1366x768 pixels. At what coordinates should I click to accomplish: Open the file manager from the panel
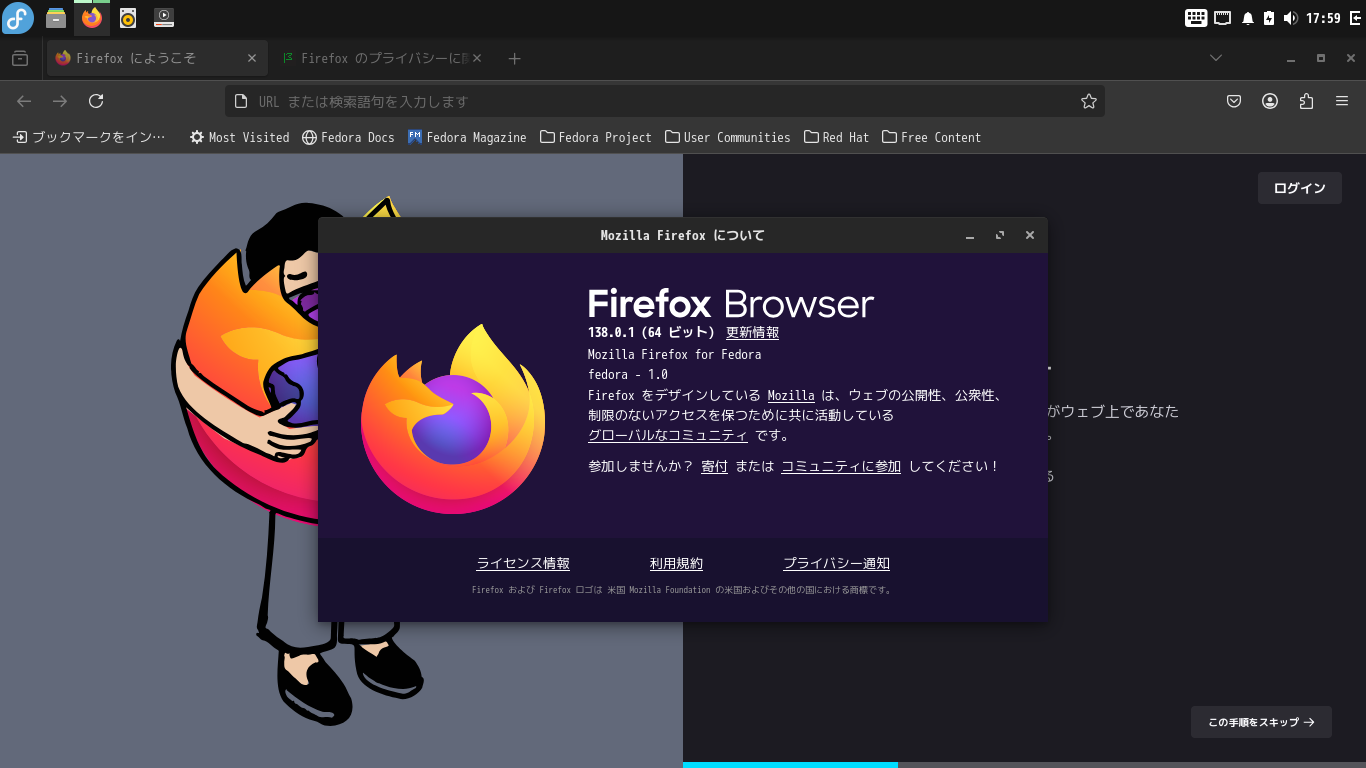(56, 18)
